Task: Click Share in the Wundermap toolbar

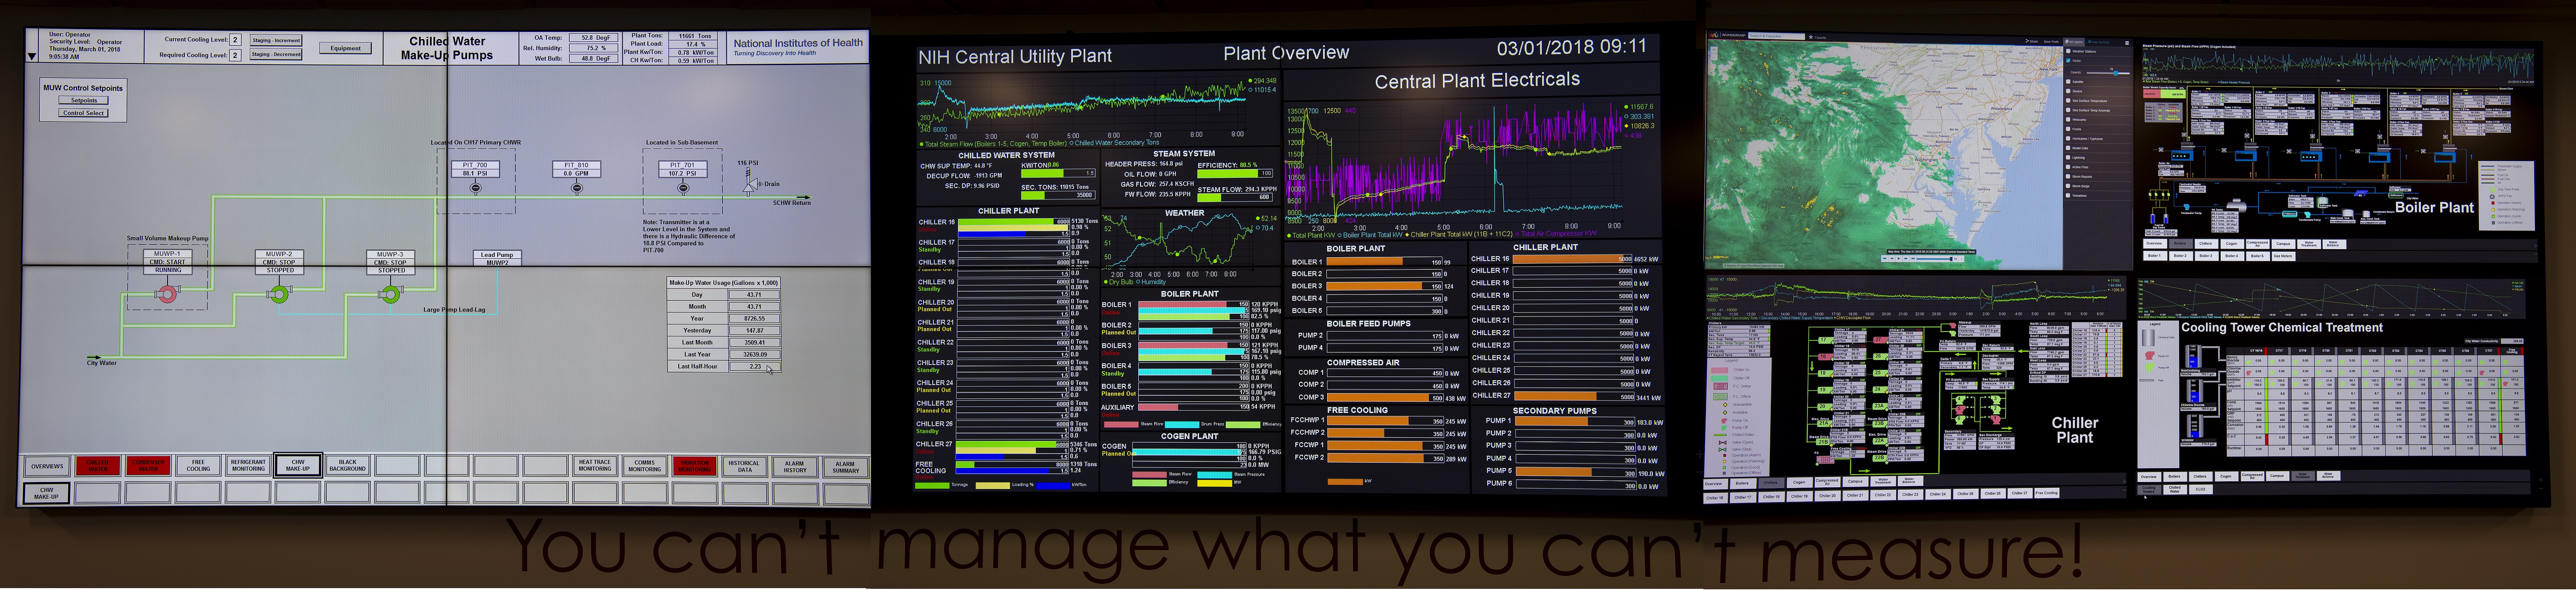Action: pyautogui.click(x=2032, y=41)
